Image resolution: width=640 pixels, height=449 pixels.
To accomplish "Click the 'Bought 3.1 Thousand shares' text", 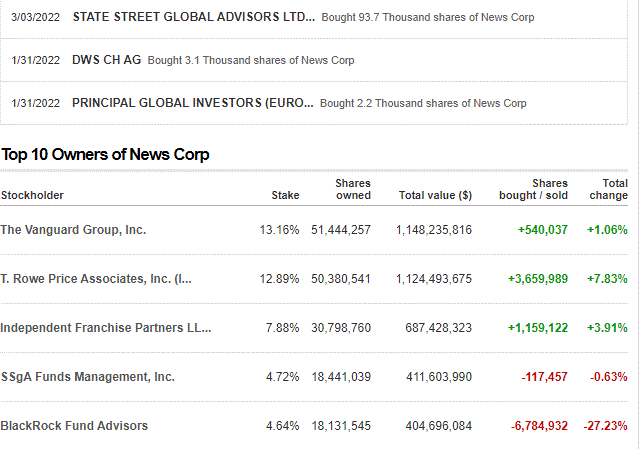I will point(250,60).
